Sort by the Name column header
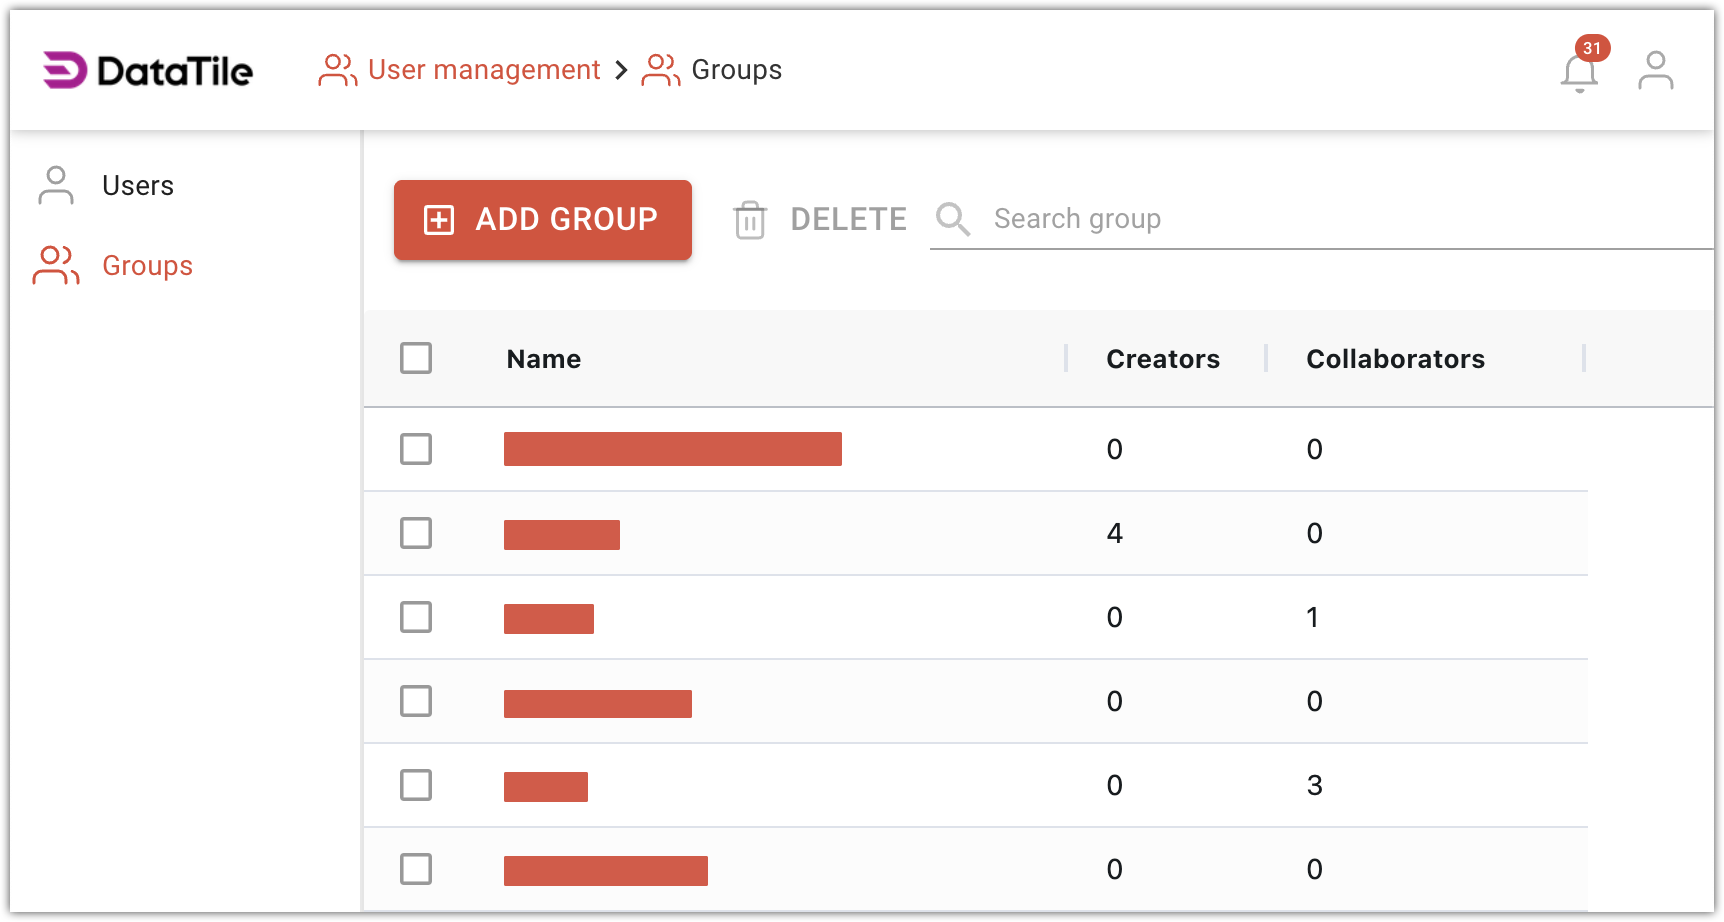Viewport: 1724px width, 922px height. (x=544, y=359)
